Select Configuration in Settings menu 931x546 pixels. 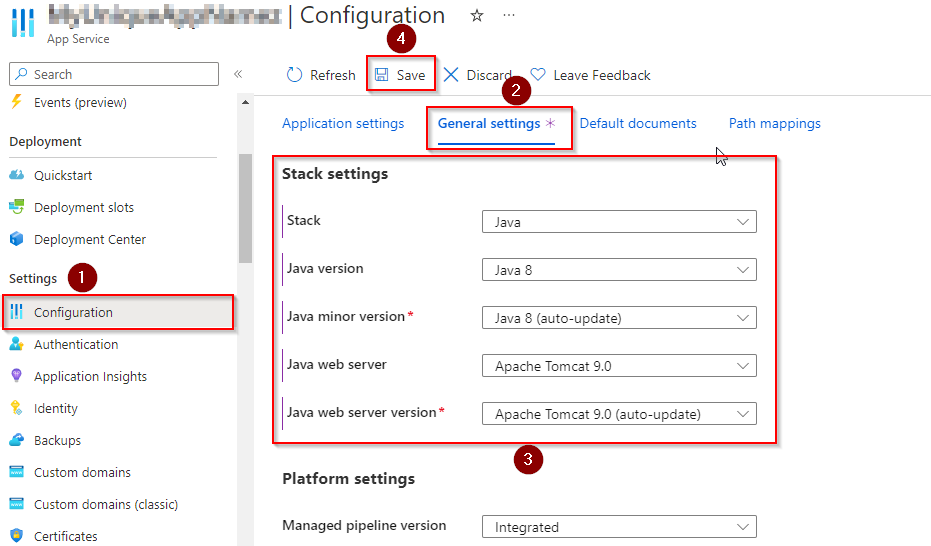[118, 312]
